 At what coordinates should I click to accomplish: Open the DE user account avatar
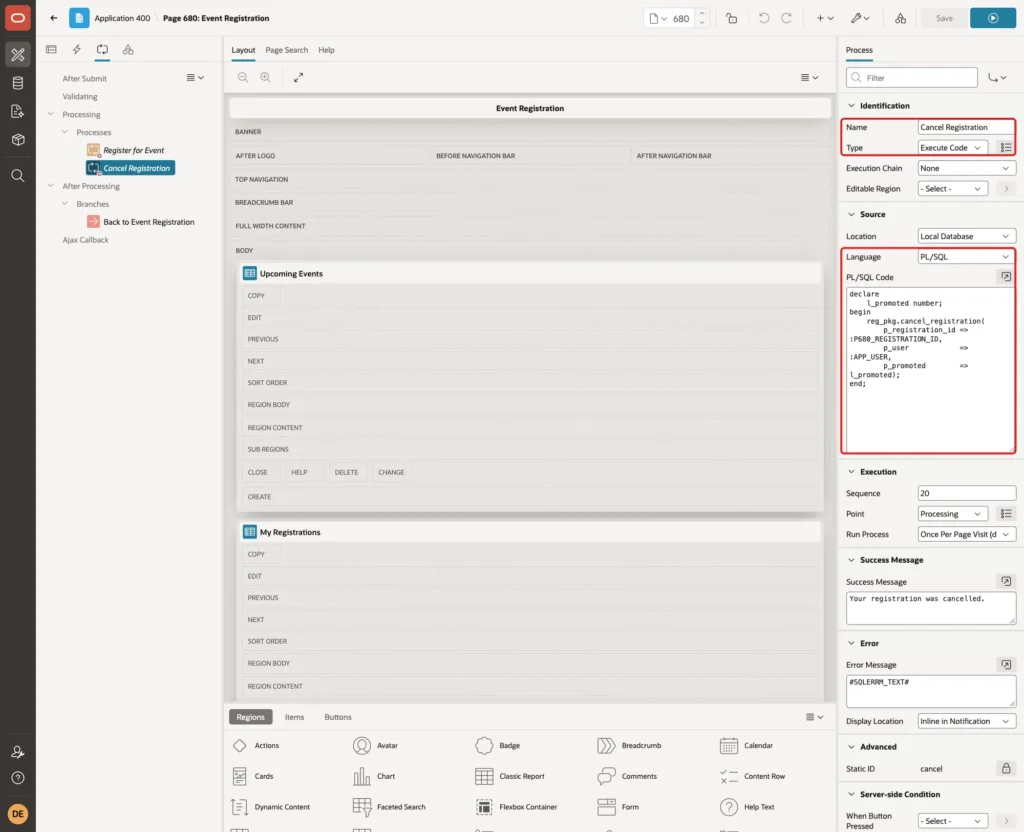[18, 814]
